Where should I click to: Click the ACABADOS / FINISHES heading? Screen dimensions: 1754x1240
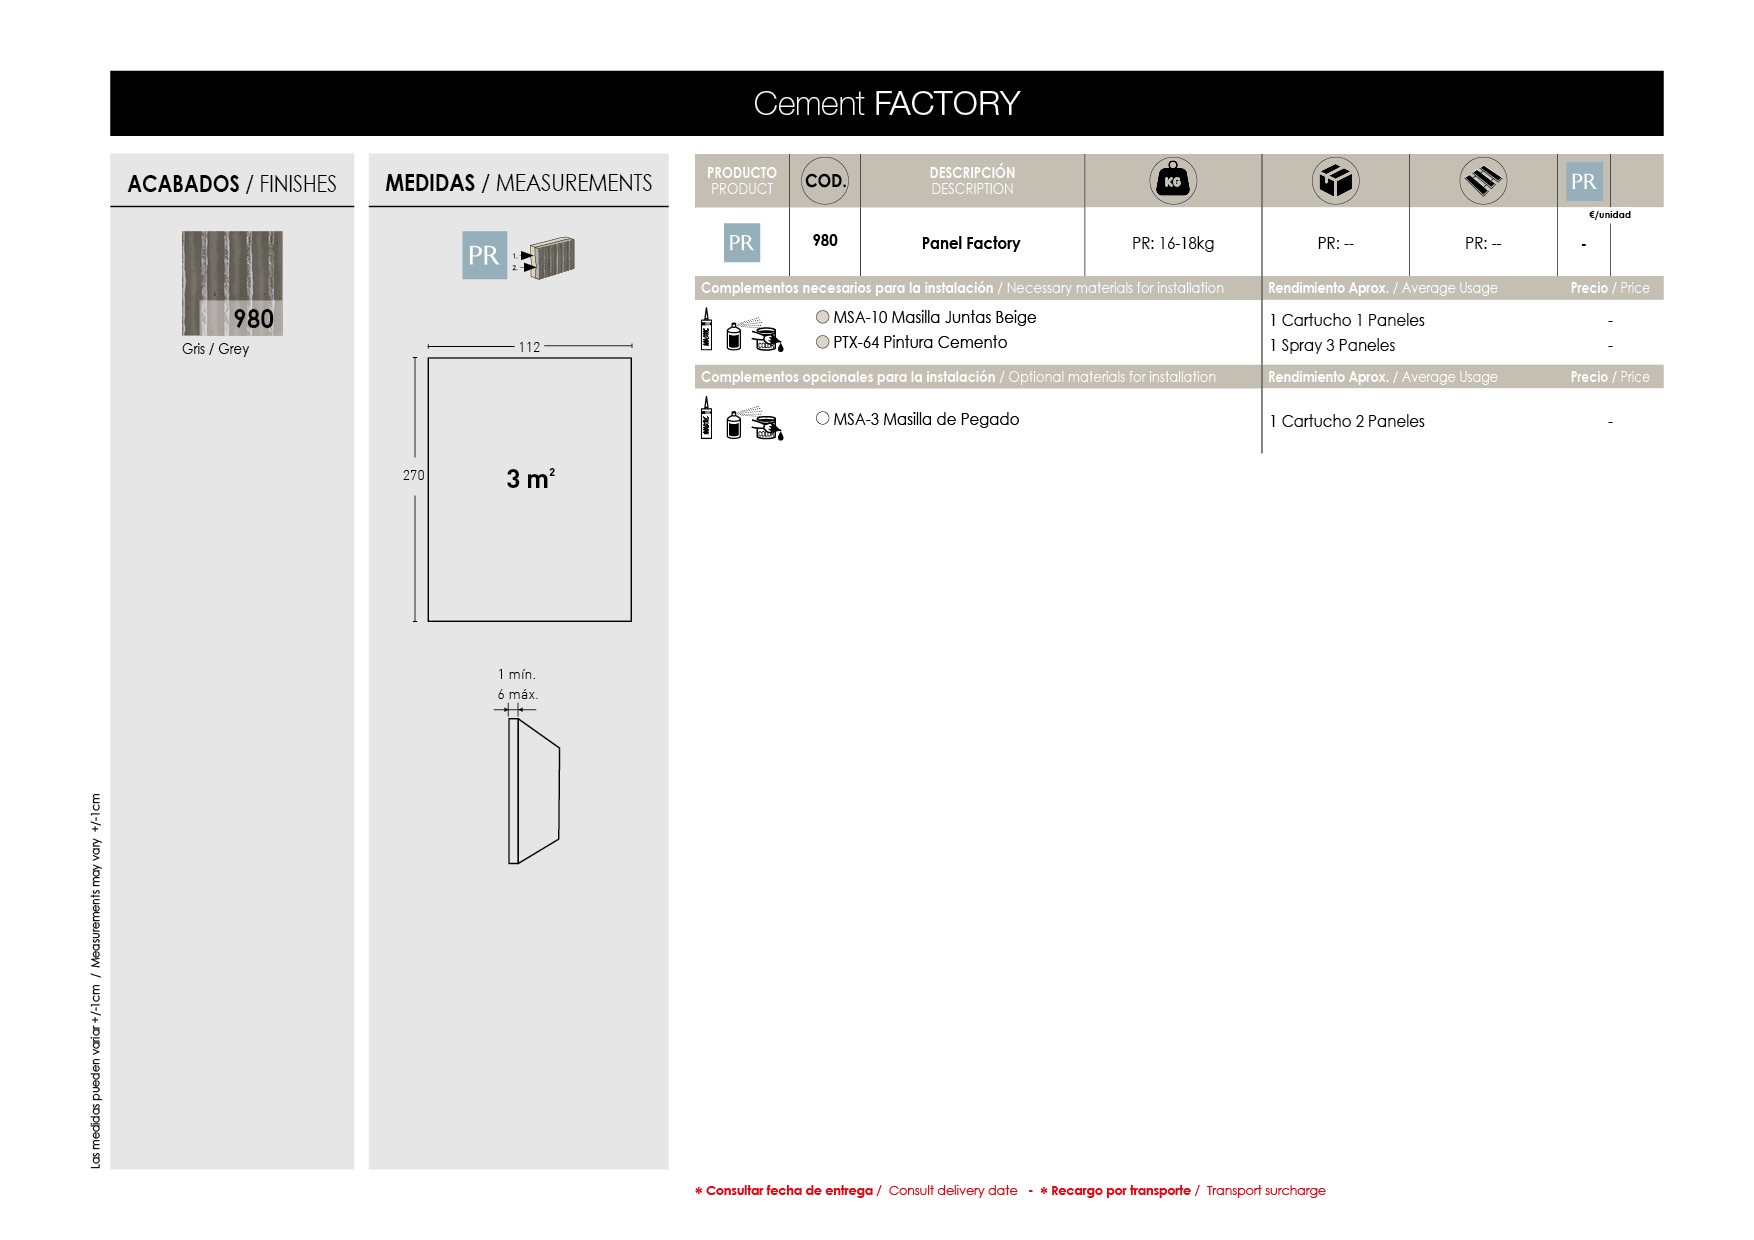(x=232, y=184)
